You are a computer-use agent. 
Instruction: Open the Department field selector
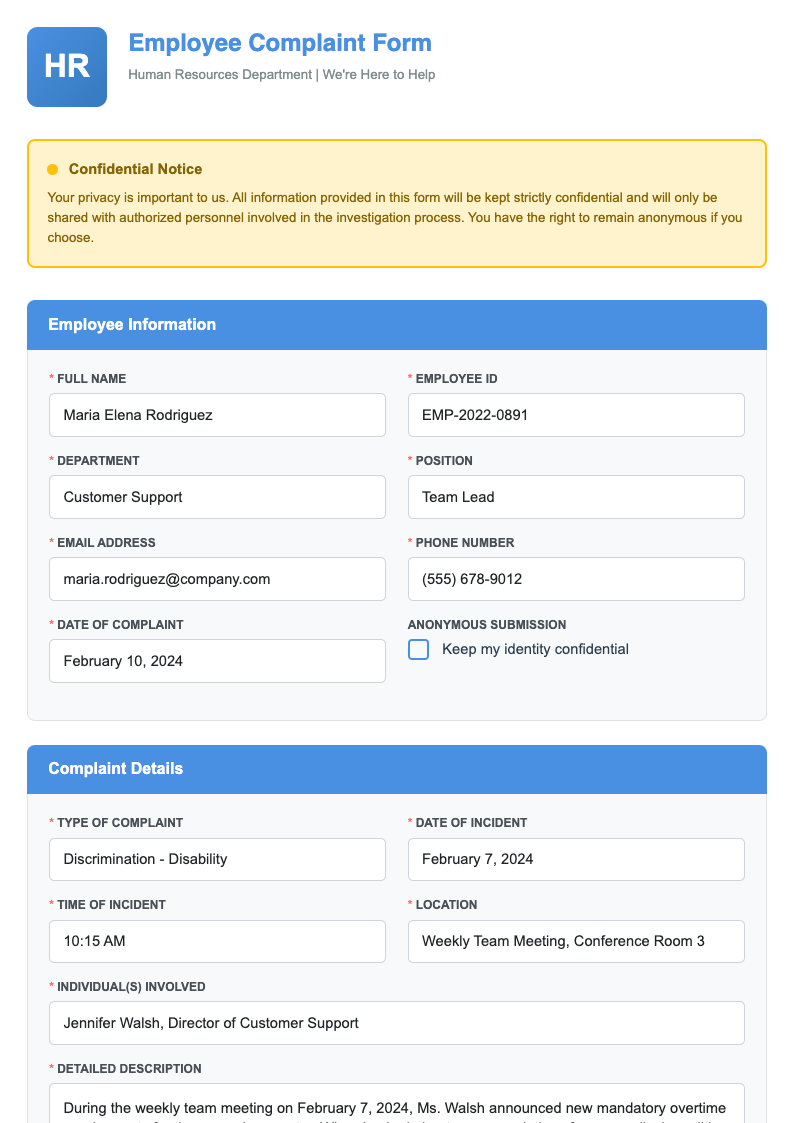[217, 497]
